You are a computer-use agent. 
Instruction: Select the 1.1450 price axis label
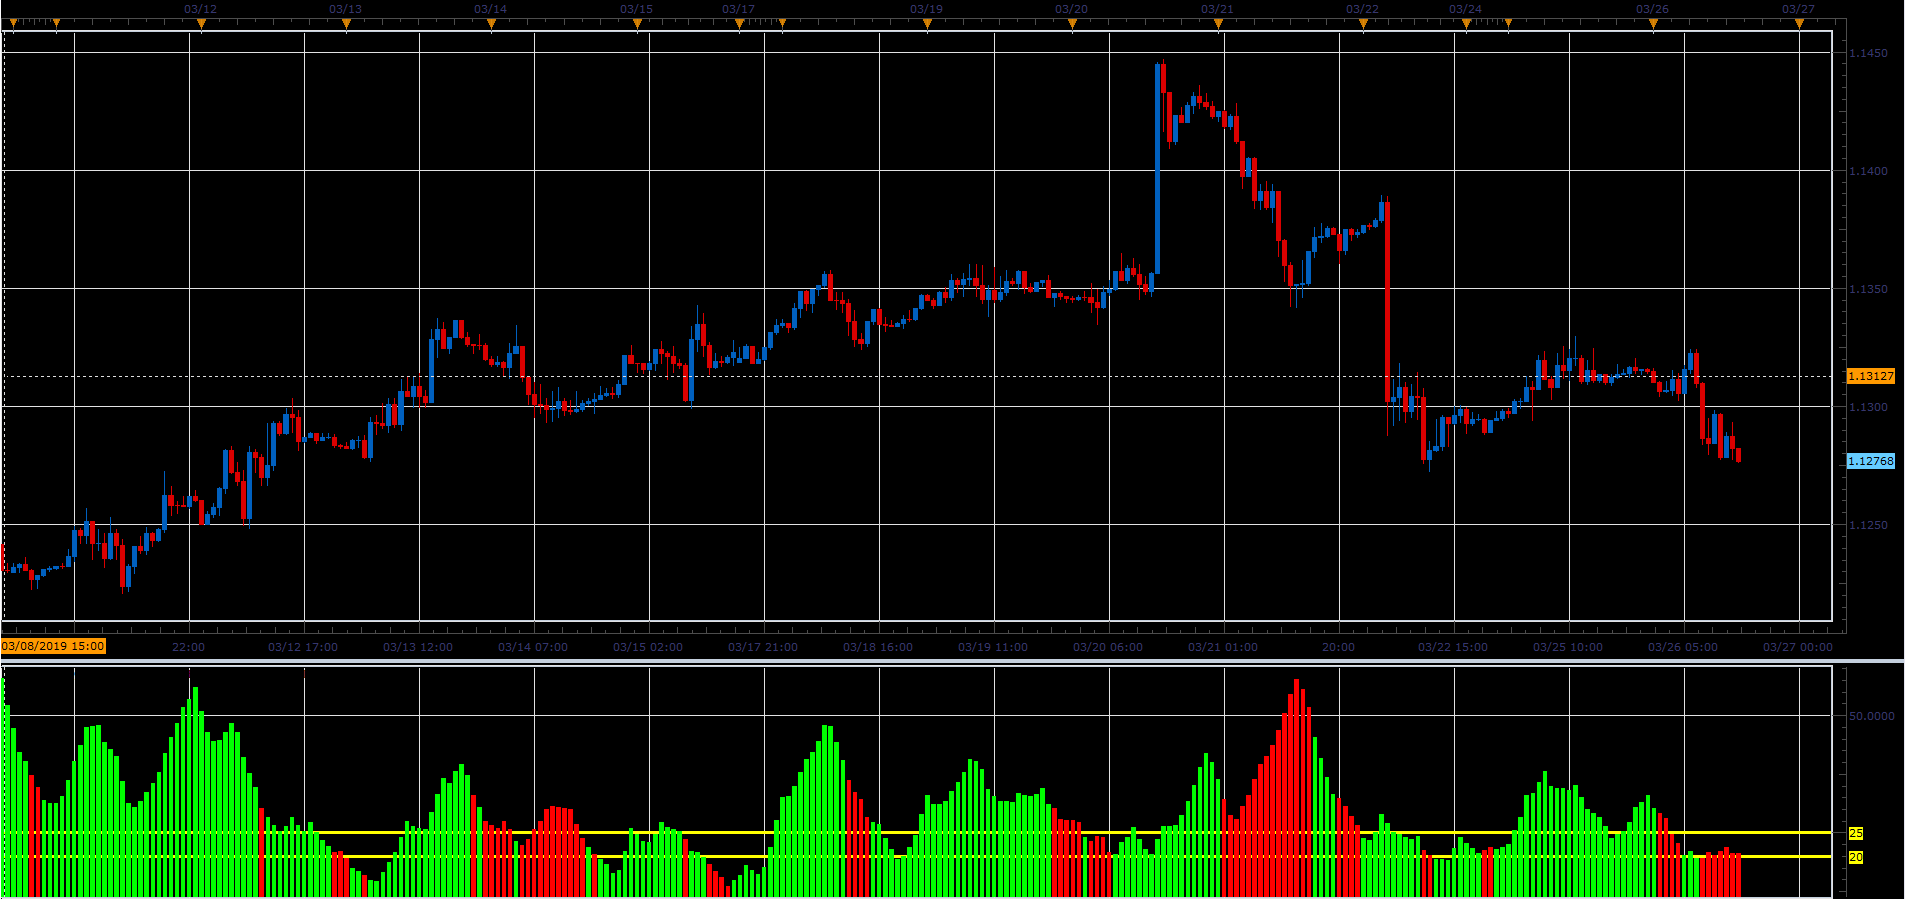1868,53
